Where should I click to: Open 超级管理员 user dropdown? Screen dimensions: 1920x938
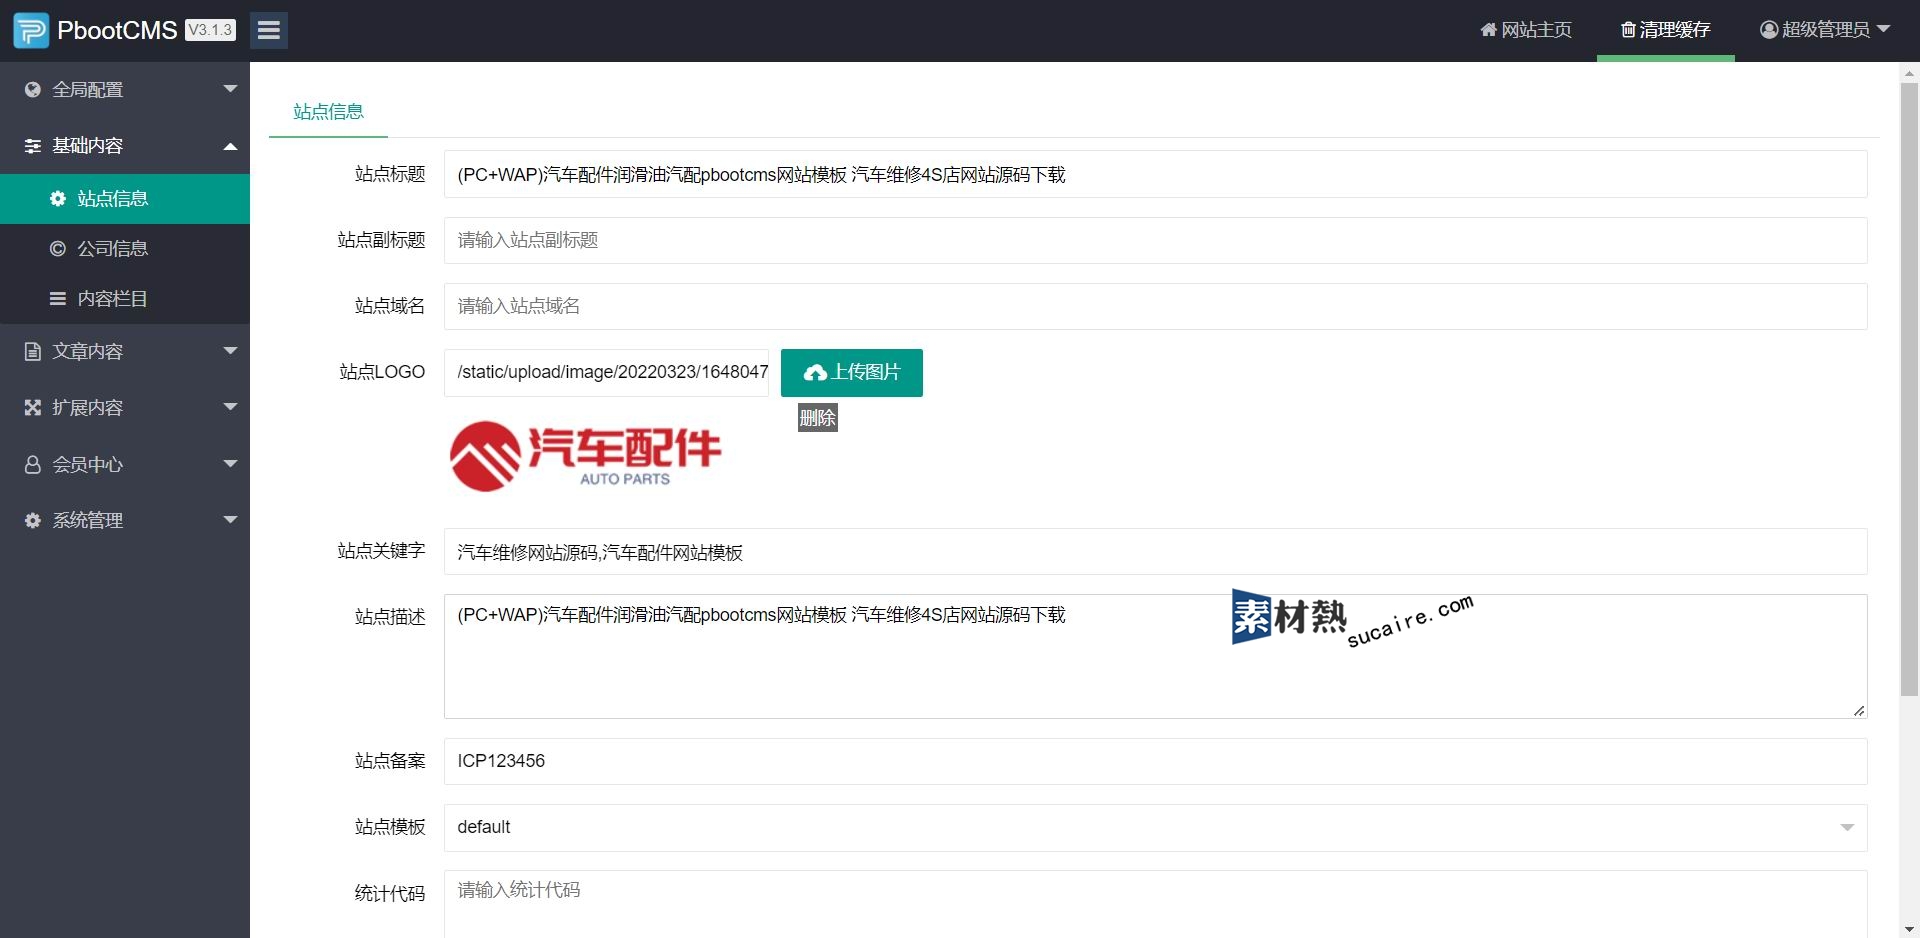pyautogui.click(x=1825, y=30)
